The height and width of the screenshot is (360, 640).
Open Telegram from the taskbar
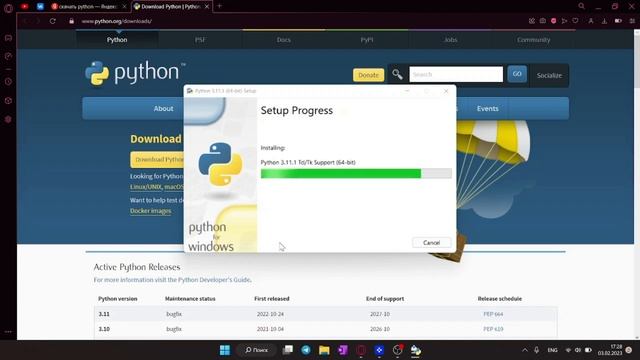point(306,350)
